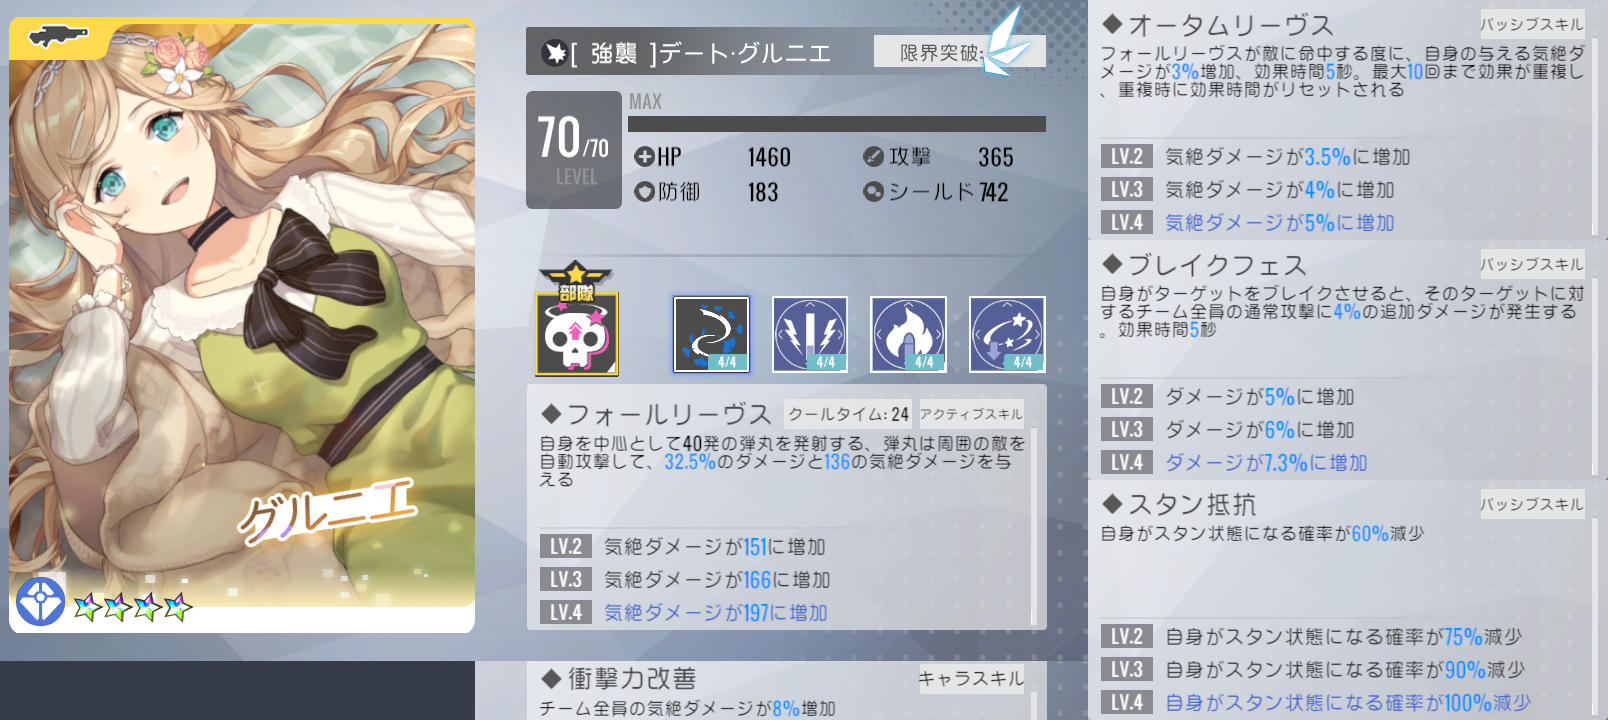
Task: Select LV.4 row of フォールリーヴス skill
Action: click(x=784, y=612)
